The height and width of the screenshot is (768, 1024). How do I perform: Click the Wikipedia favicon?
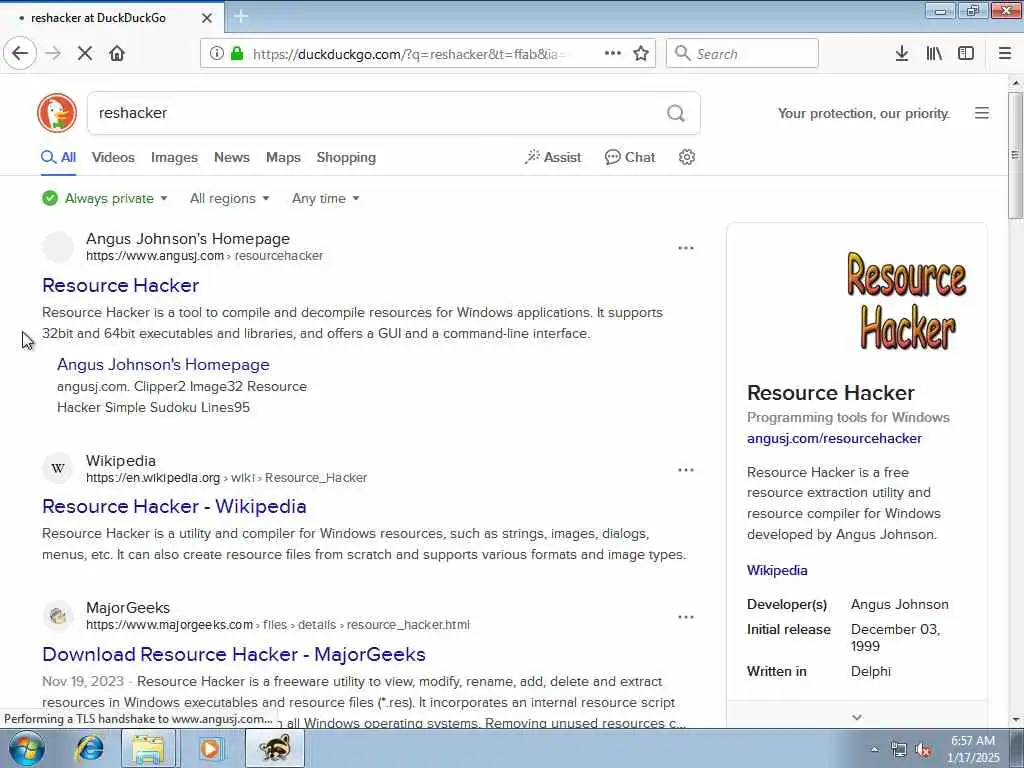tap(58, 468)
